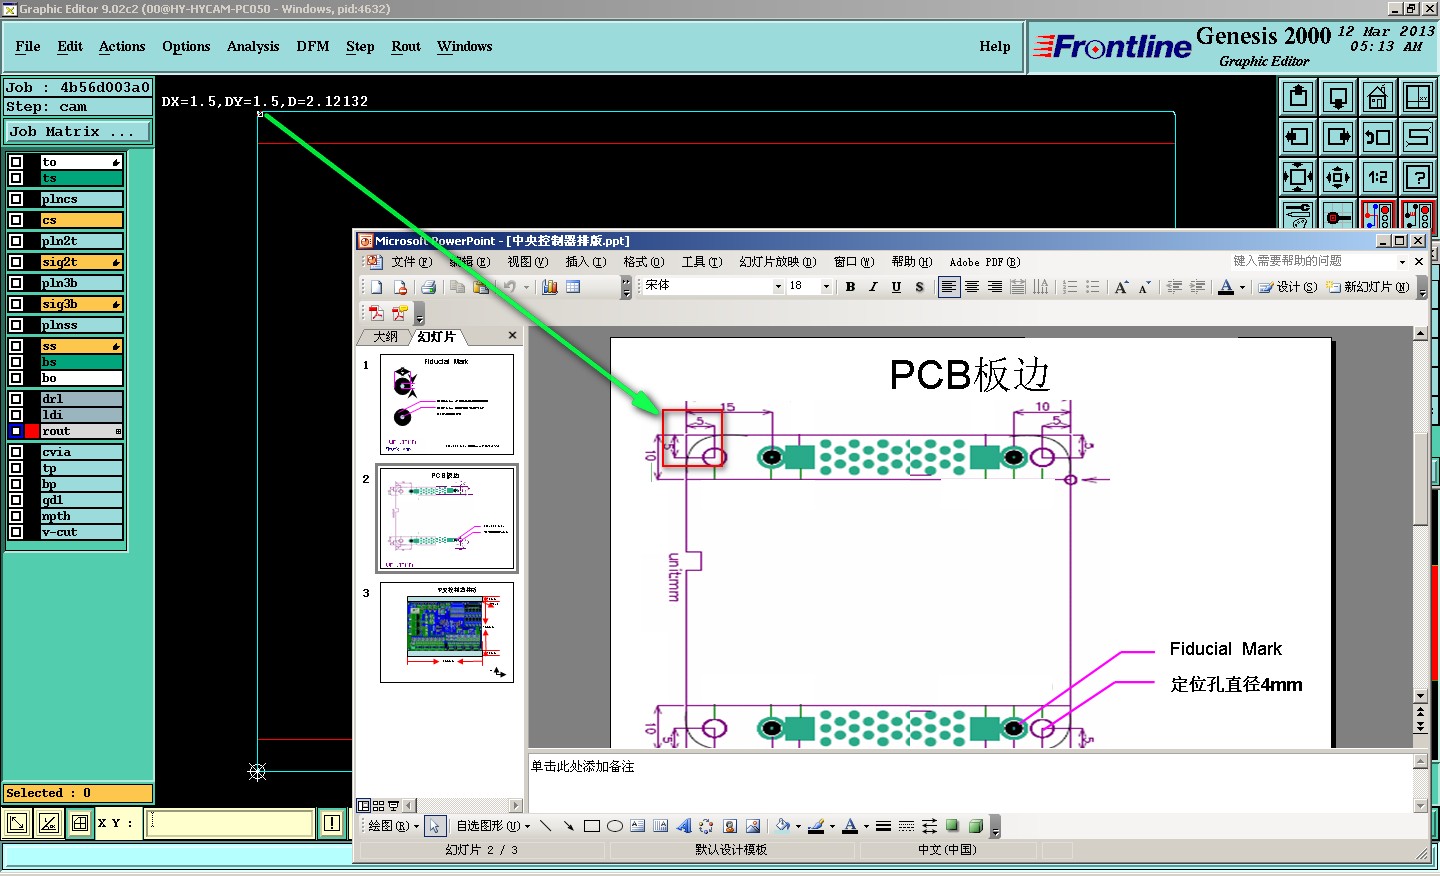Click the 设计 Design button
1440x876 pixels.
coord(1288,287)
